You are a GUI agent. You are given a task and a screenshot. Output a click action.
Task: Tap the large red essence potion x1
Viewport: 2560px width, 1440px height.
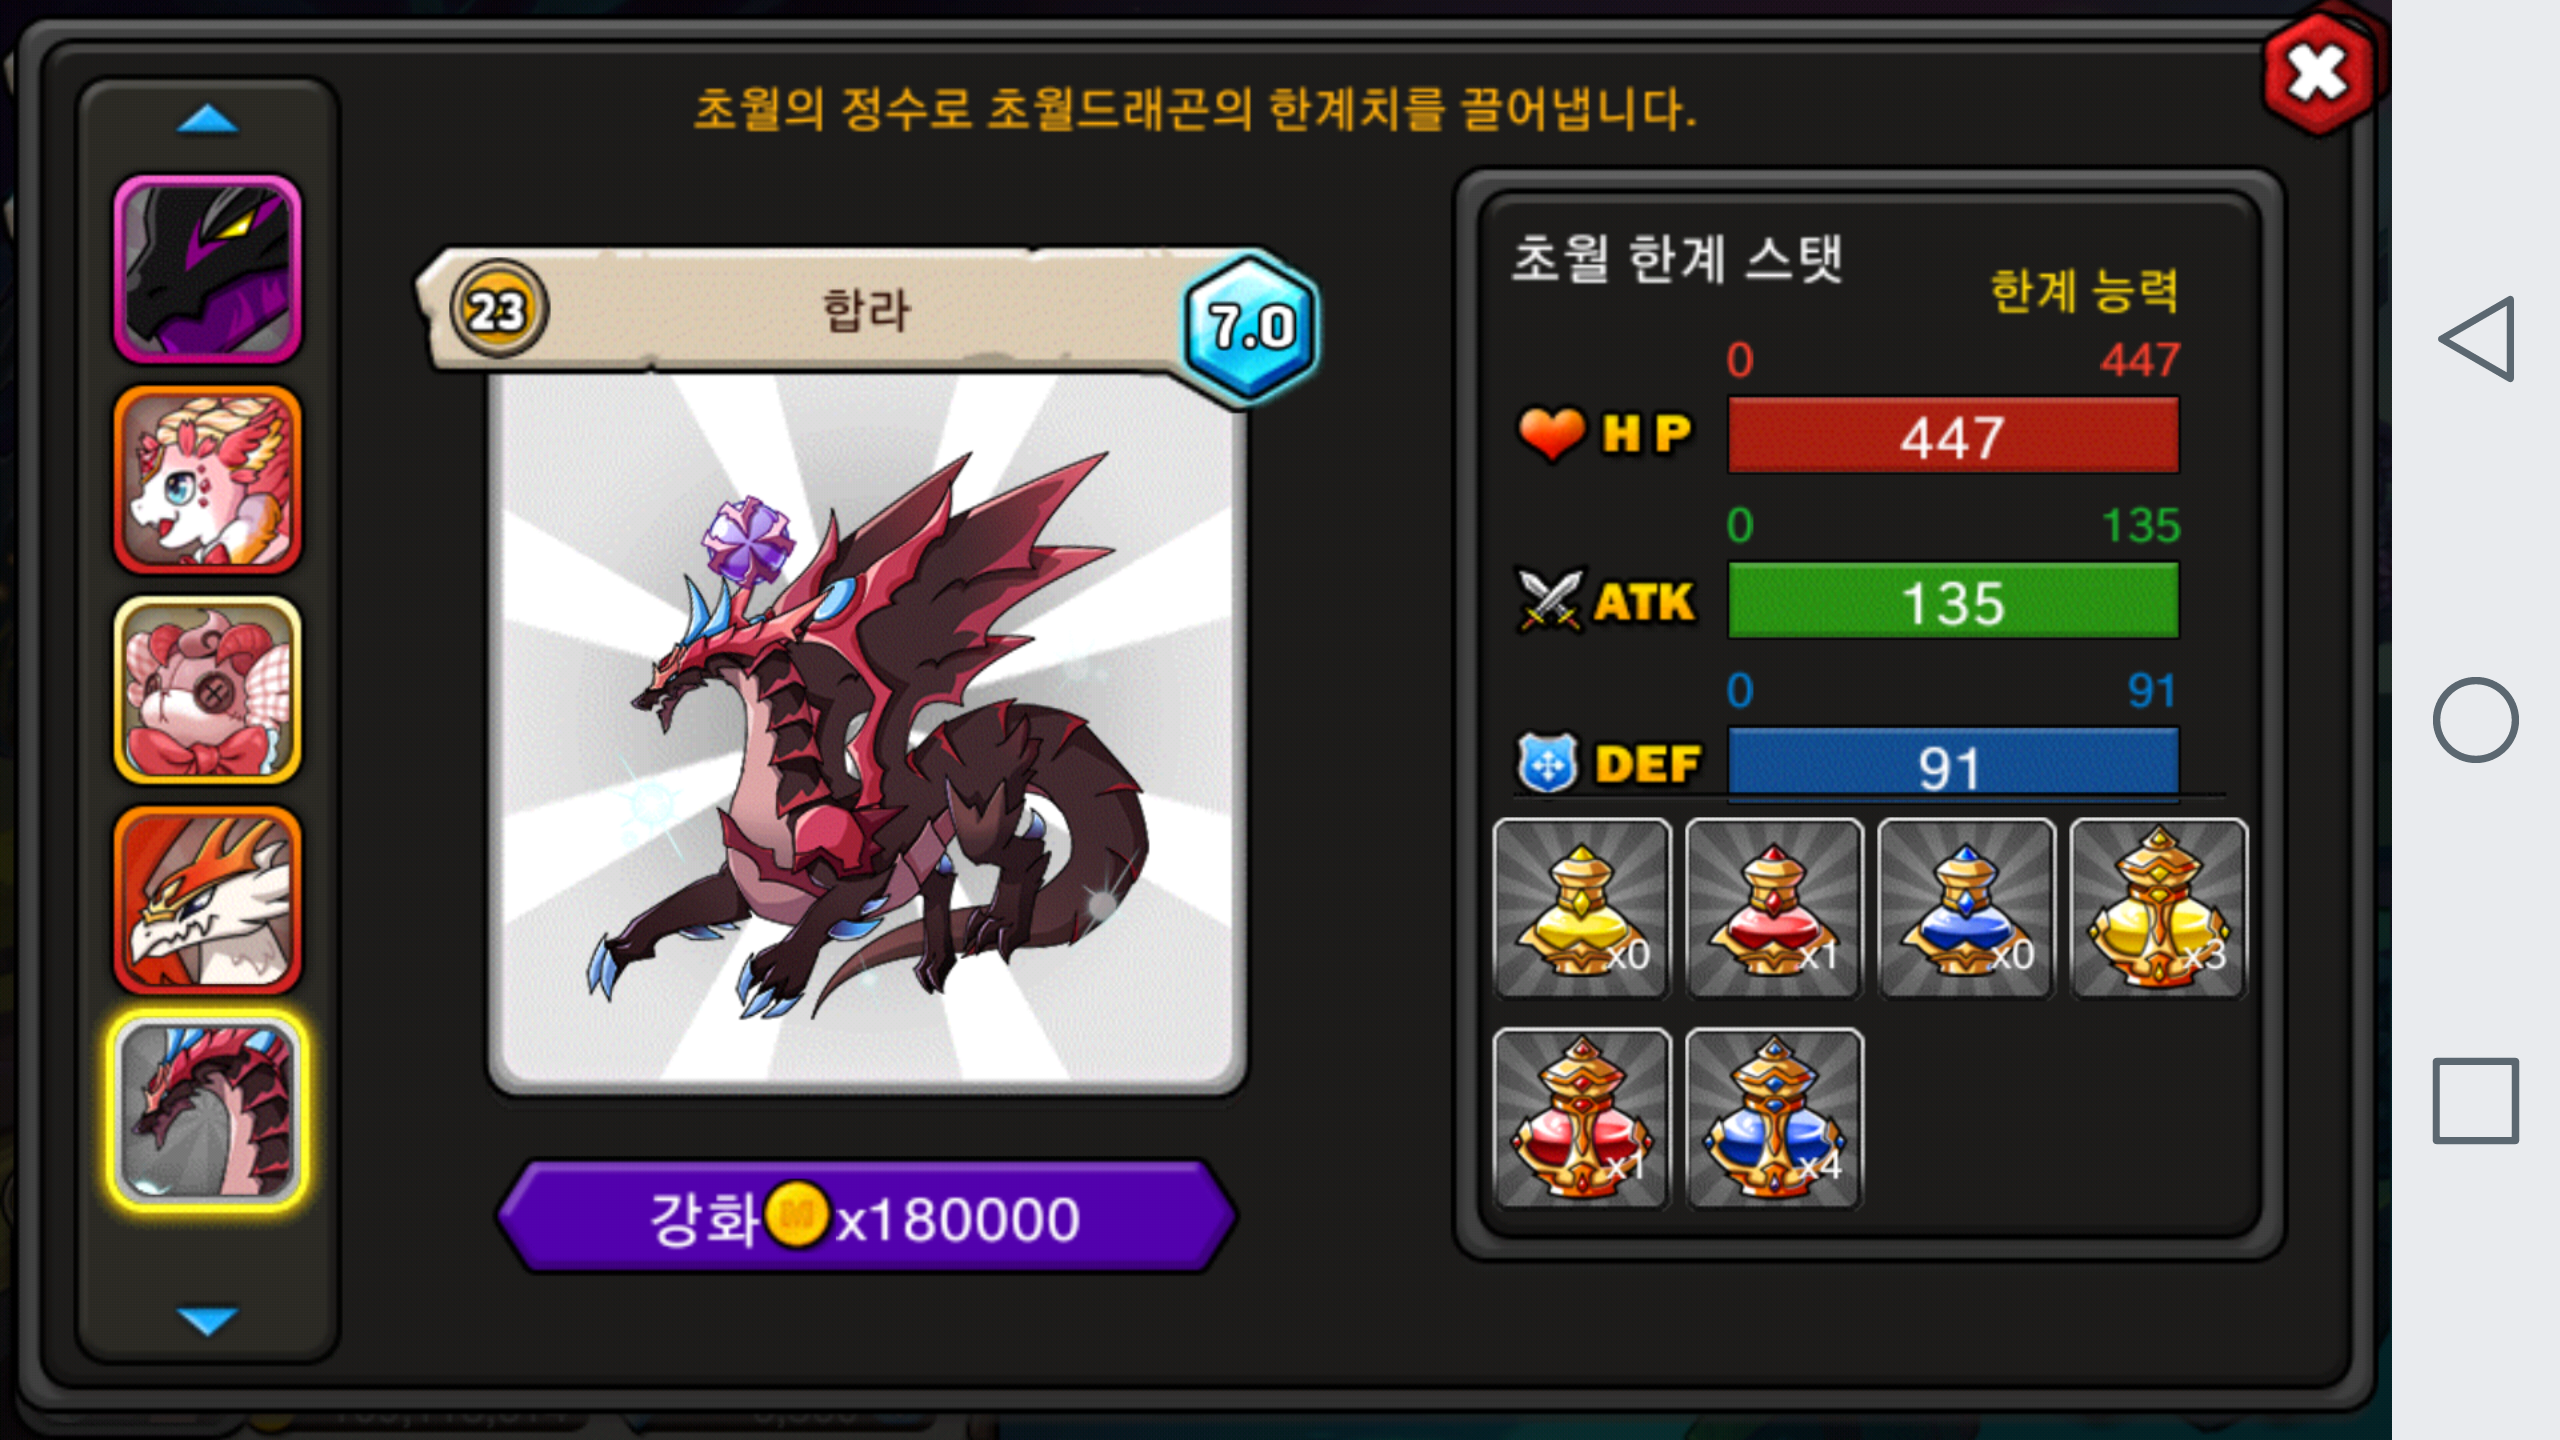click(1582, 1118)
